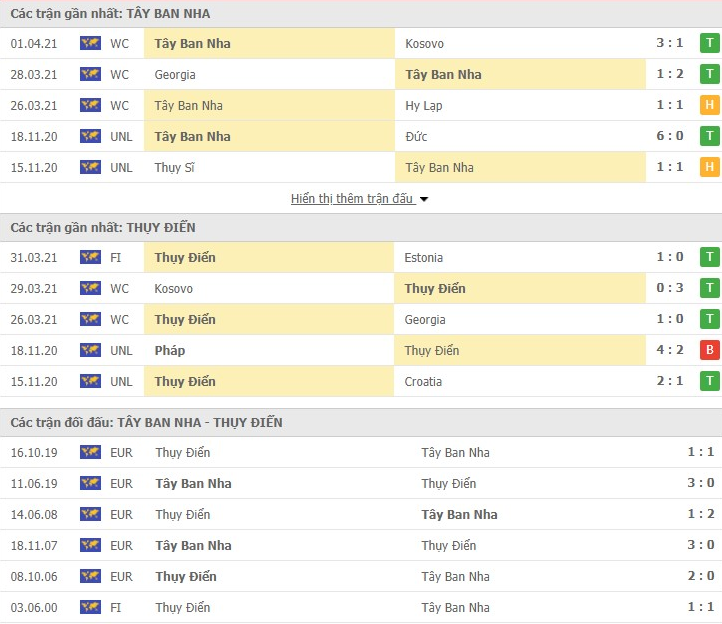The width and height of the screenshot is (722, 624).
Task: Click flag icon in the 03.06.00 friendly row
Action: pyautogui.click(x=90, y=608)
